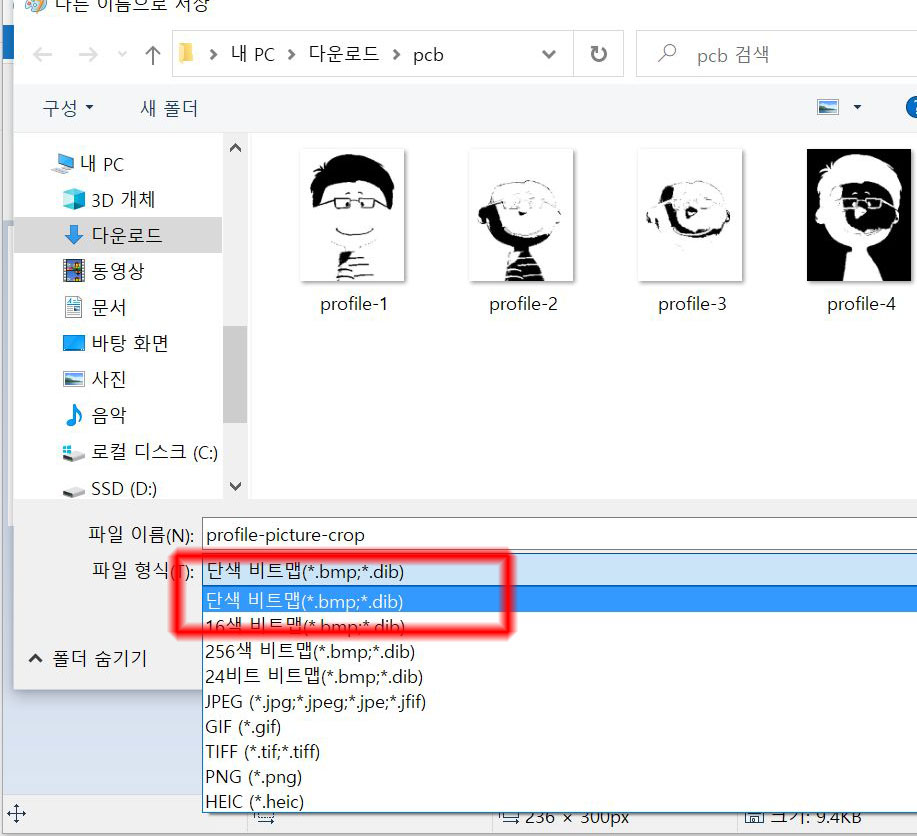Choose TIFF format option
917x836 pixels.
tap(560, 752)
